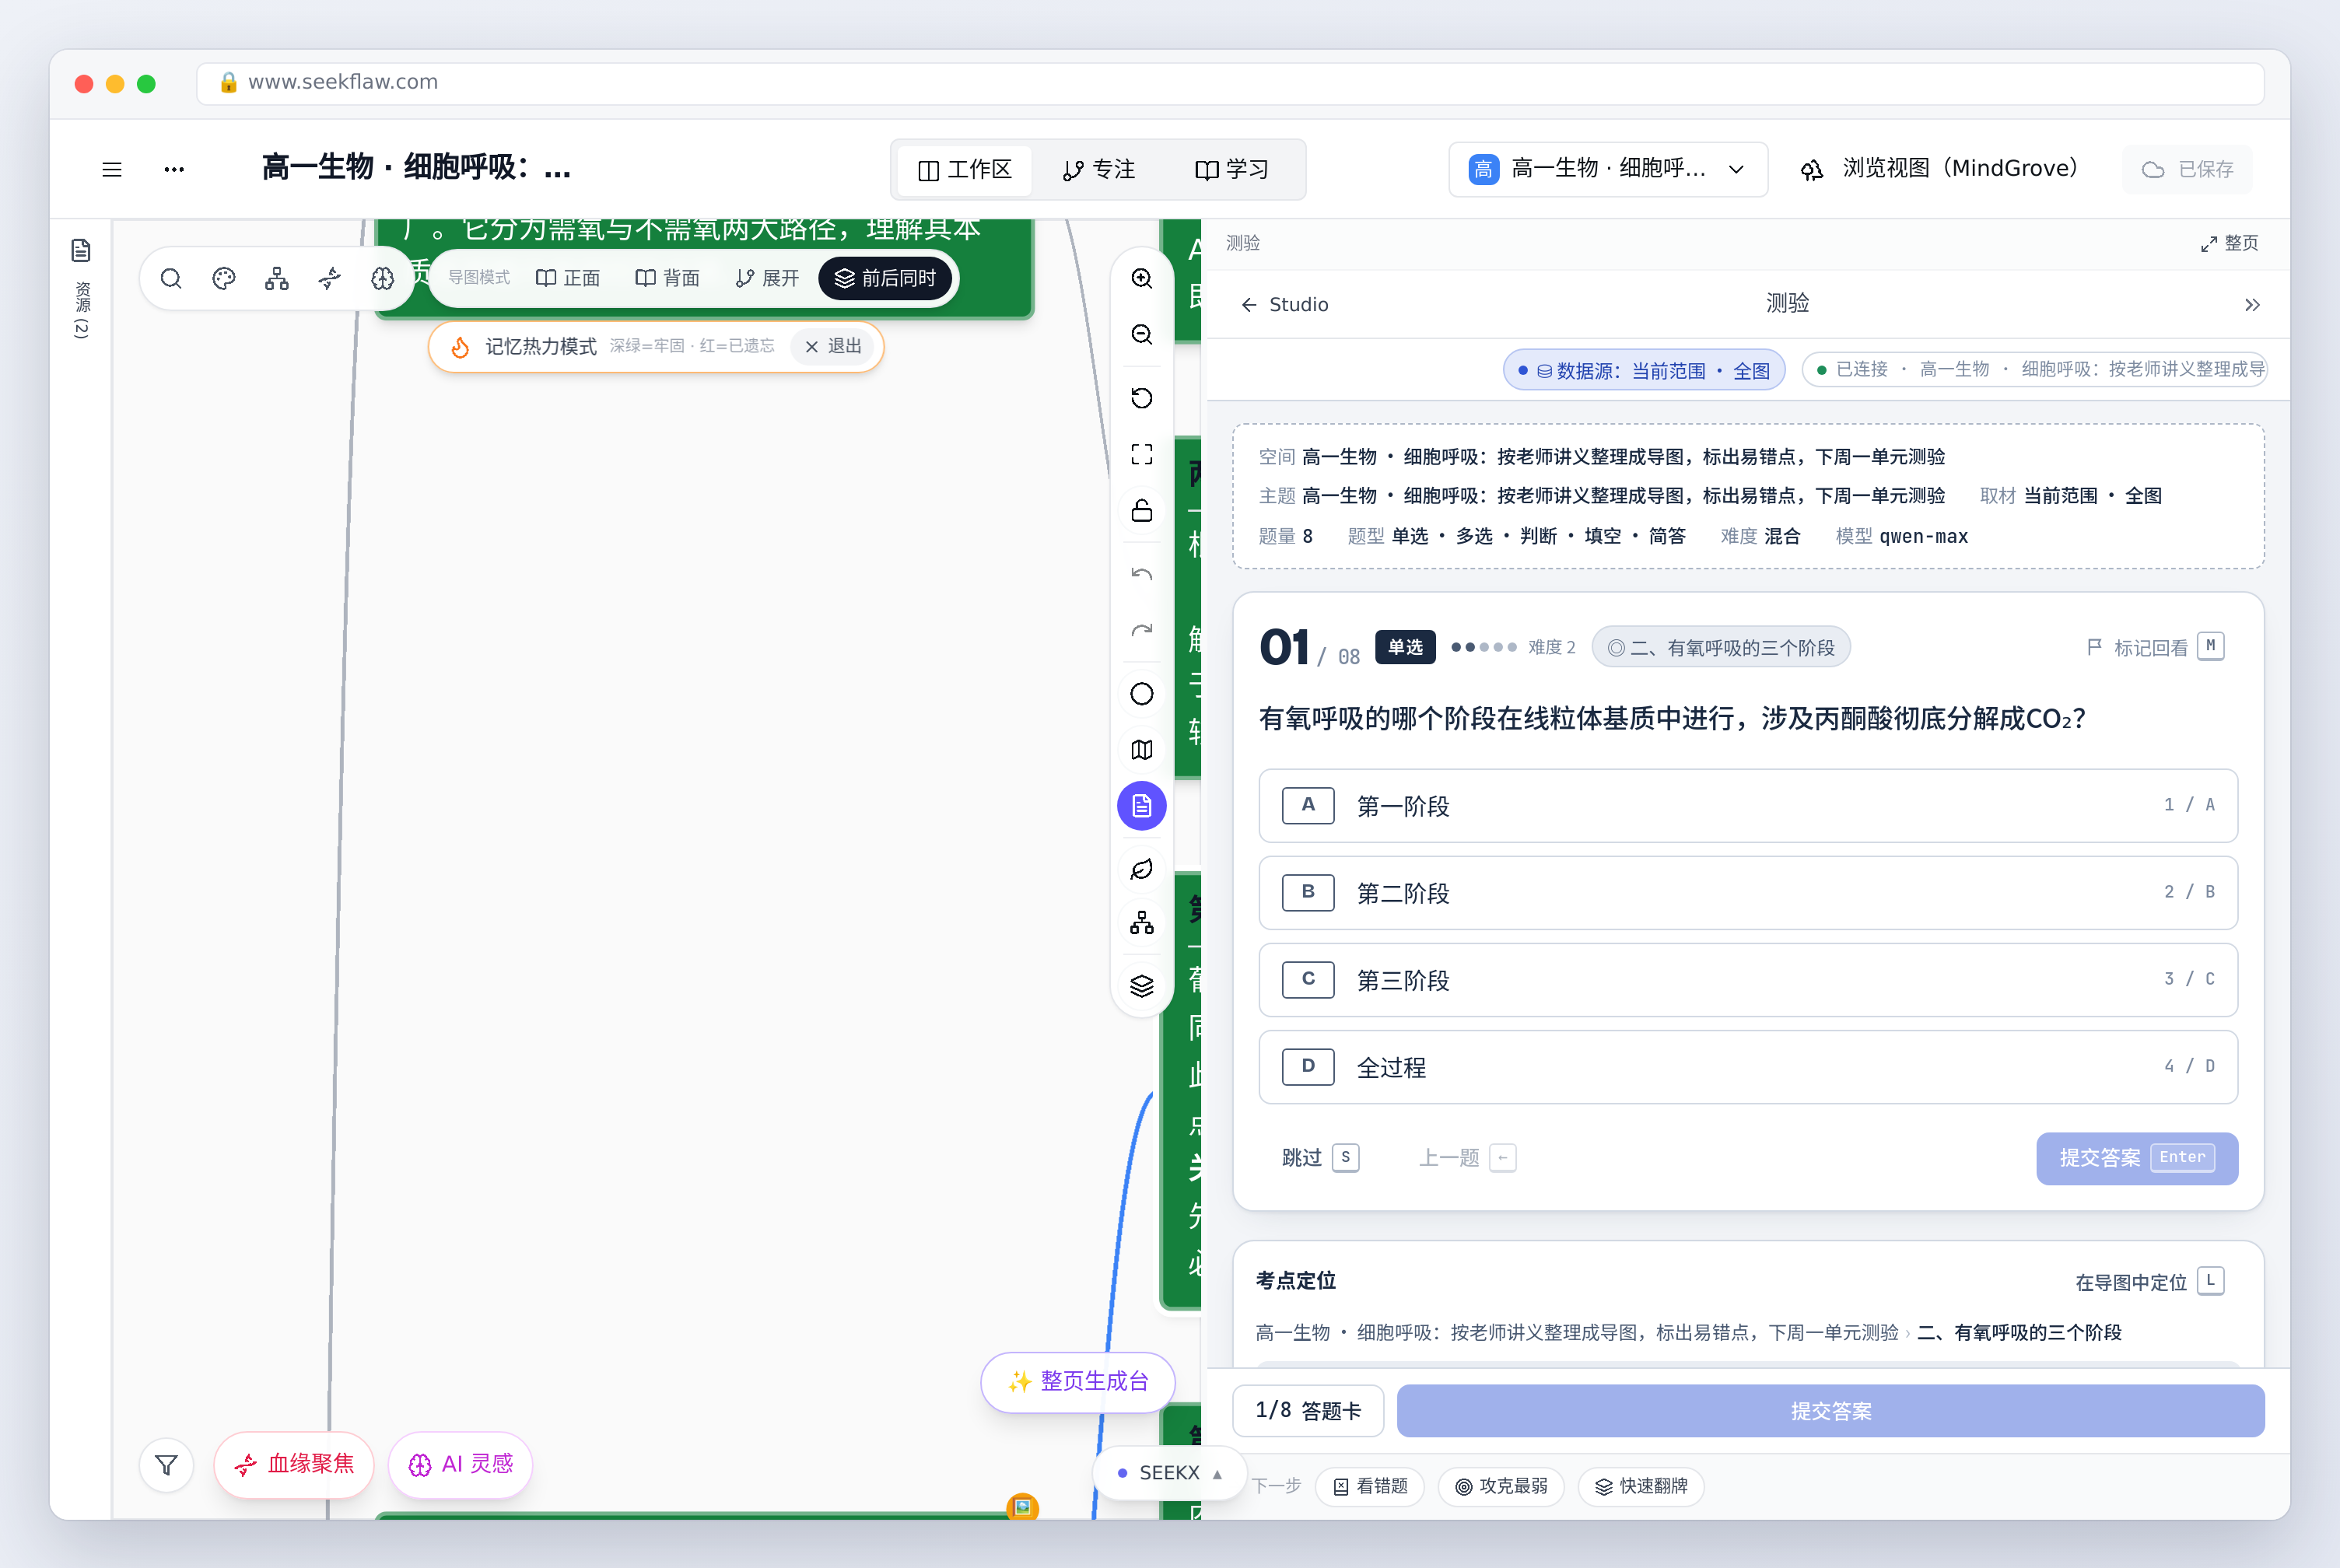
Task: Open the 高一生物·细胞呼… space dropdown
Action: pos(1607,169)
